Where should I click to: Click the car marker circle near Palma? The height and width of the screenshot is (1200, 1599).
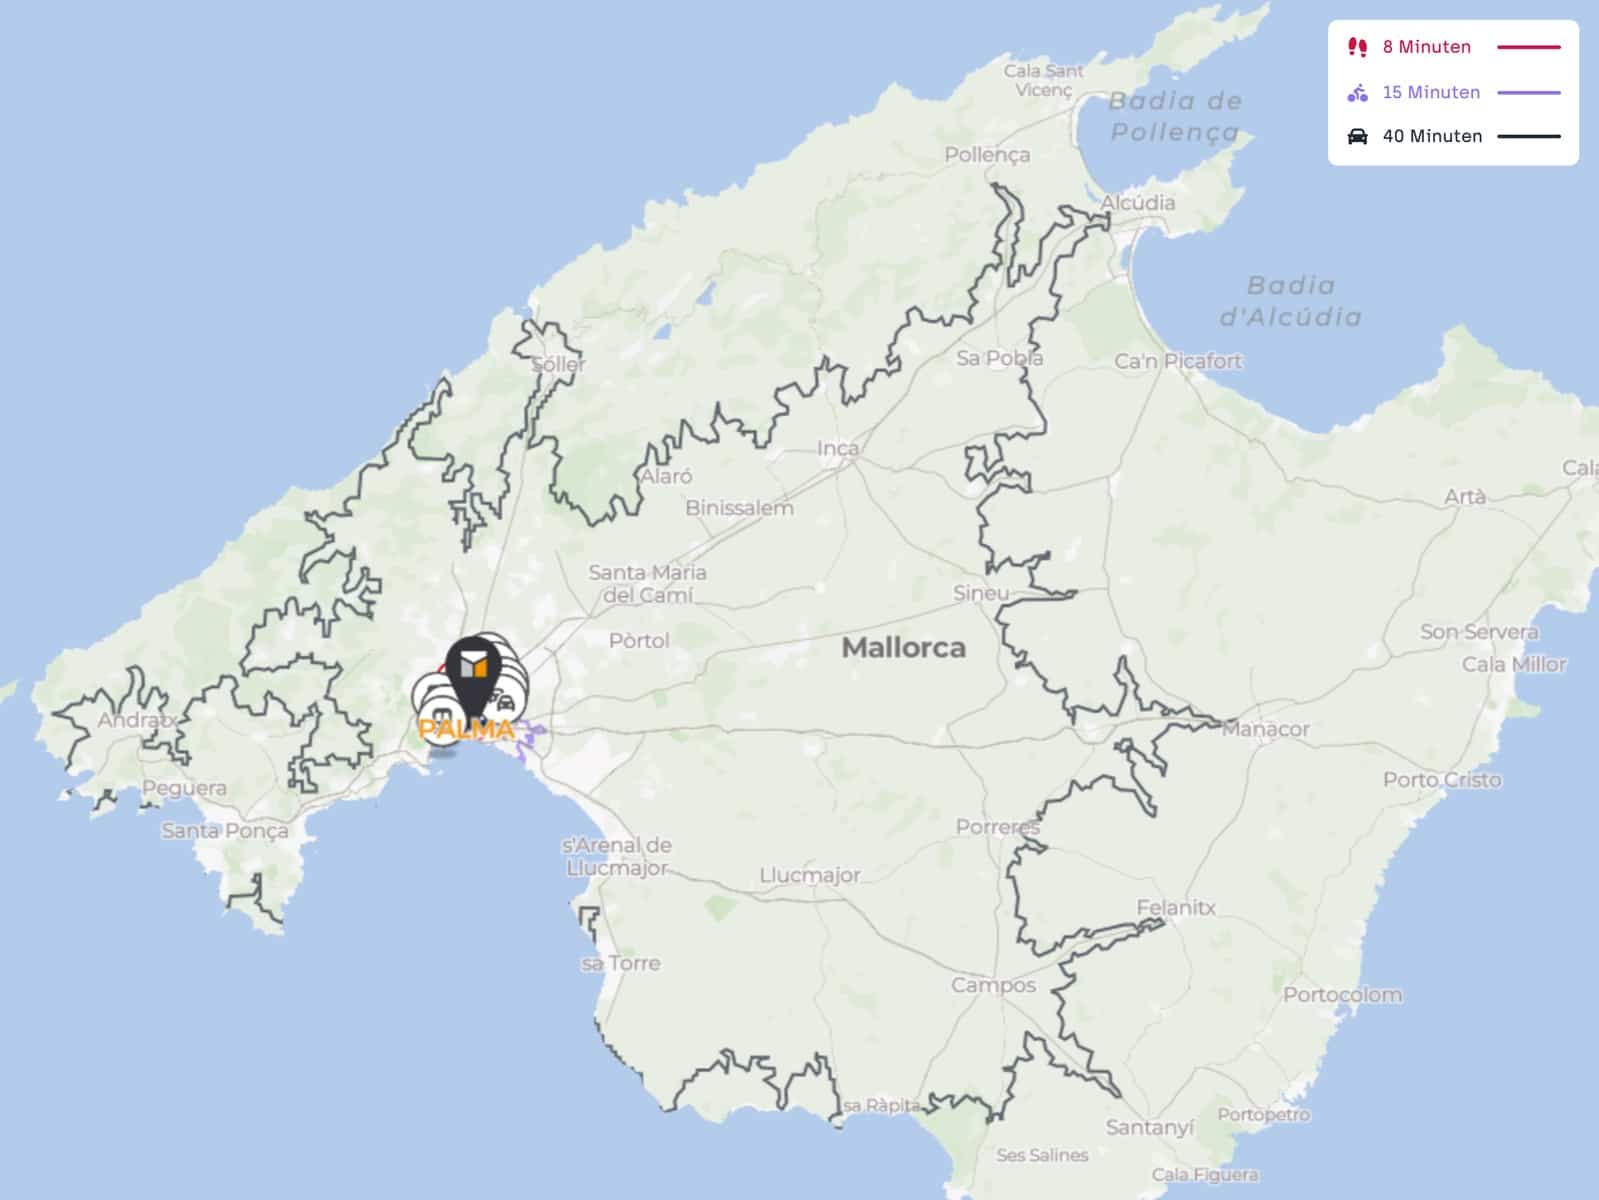506,702
